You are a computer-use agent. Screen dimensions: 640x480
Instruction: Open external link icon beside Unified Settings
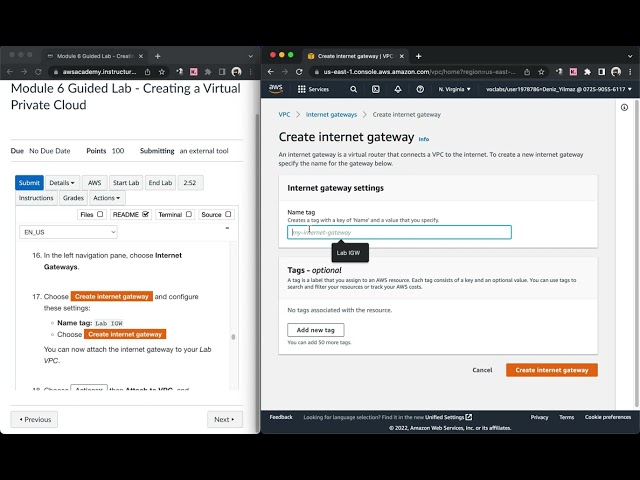(x=469, y=417)
